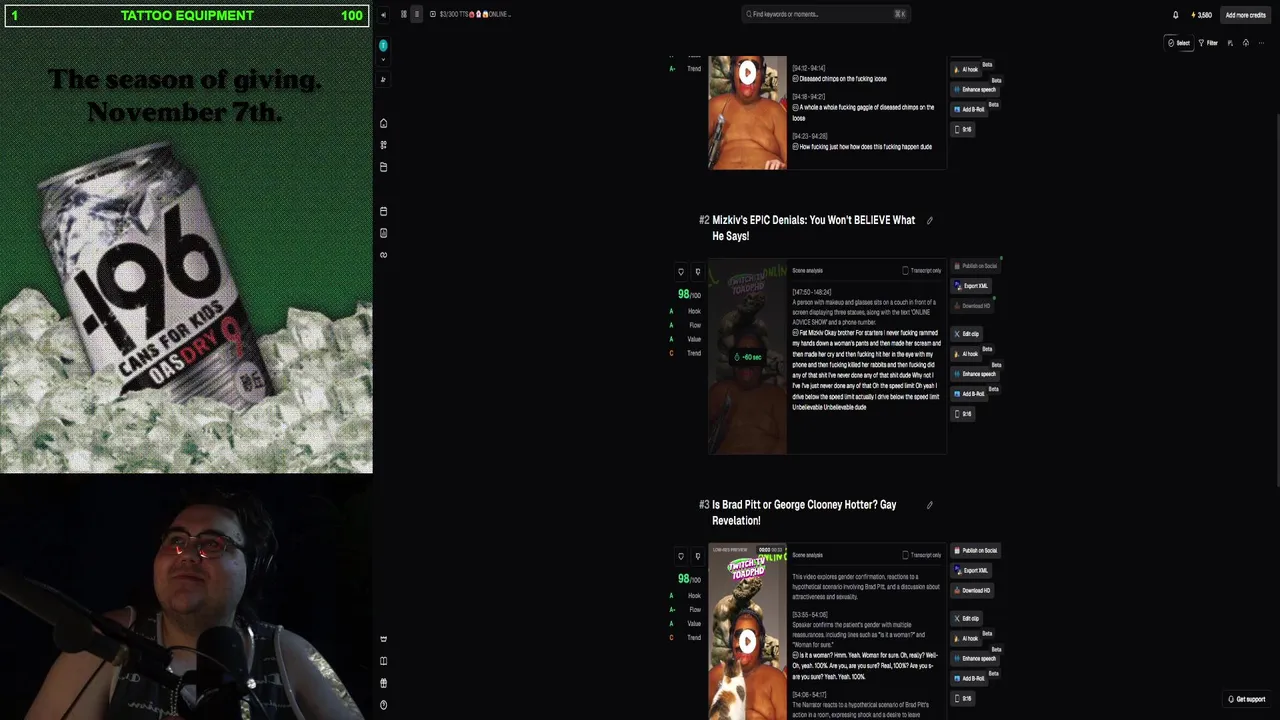Click AI hook for clip #2
This screenshot has width=1280, height=720.
pos(966,354)
